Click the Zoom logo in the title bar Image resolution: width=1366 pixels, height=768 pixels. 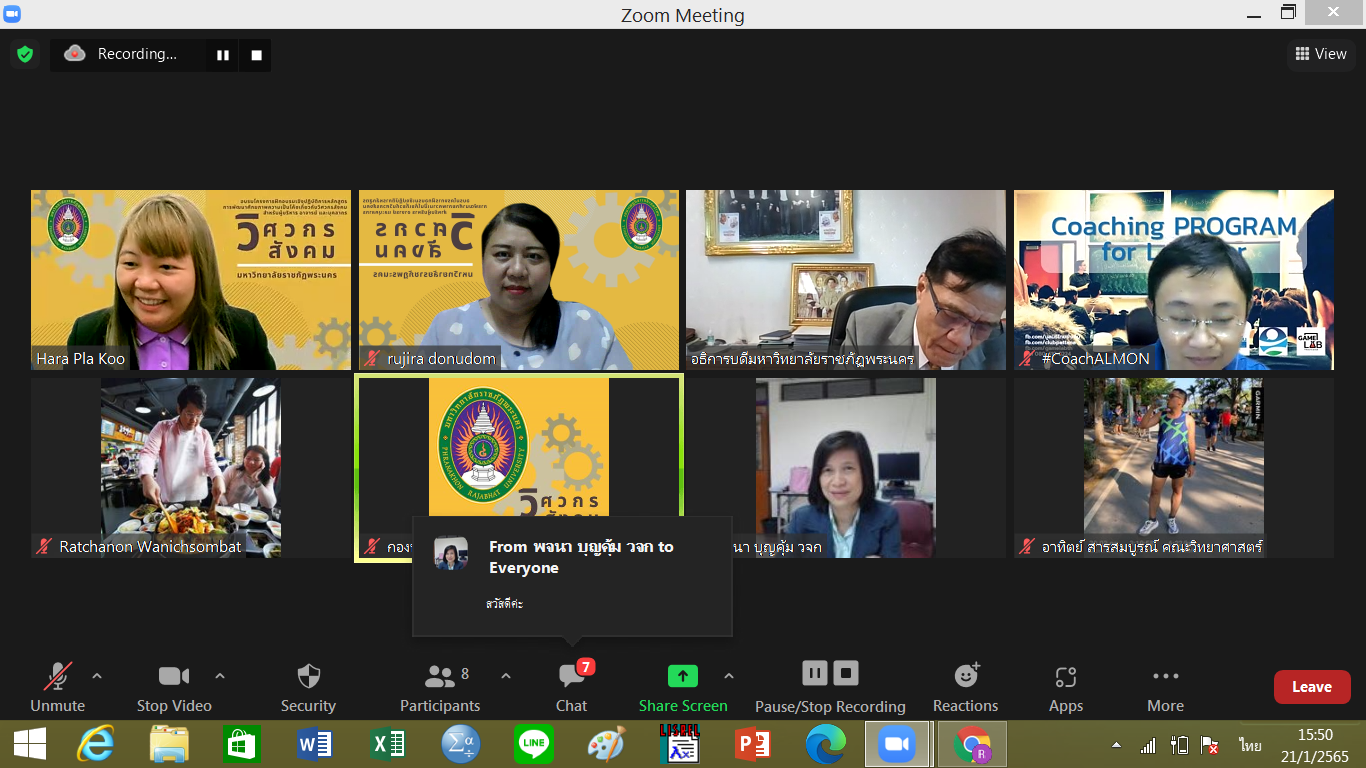pyautogui.click(x=12, y=14)
